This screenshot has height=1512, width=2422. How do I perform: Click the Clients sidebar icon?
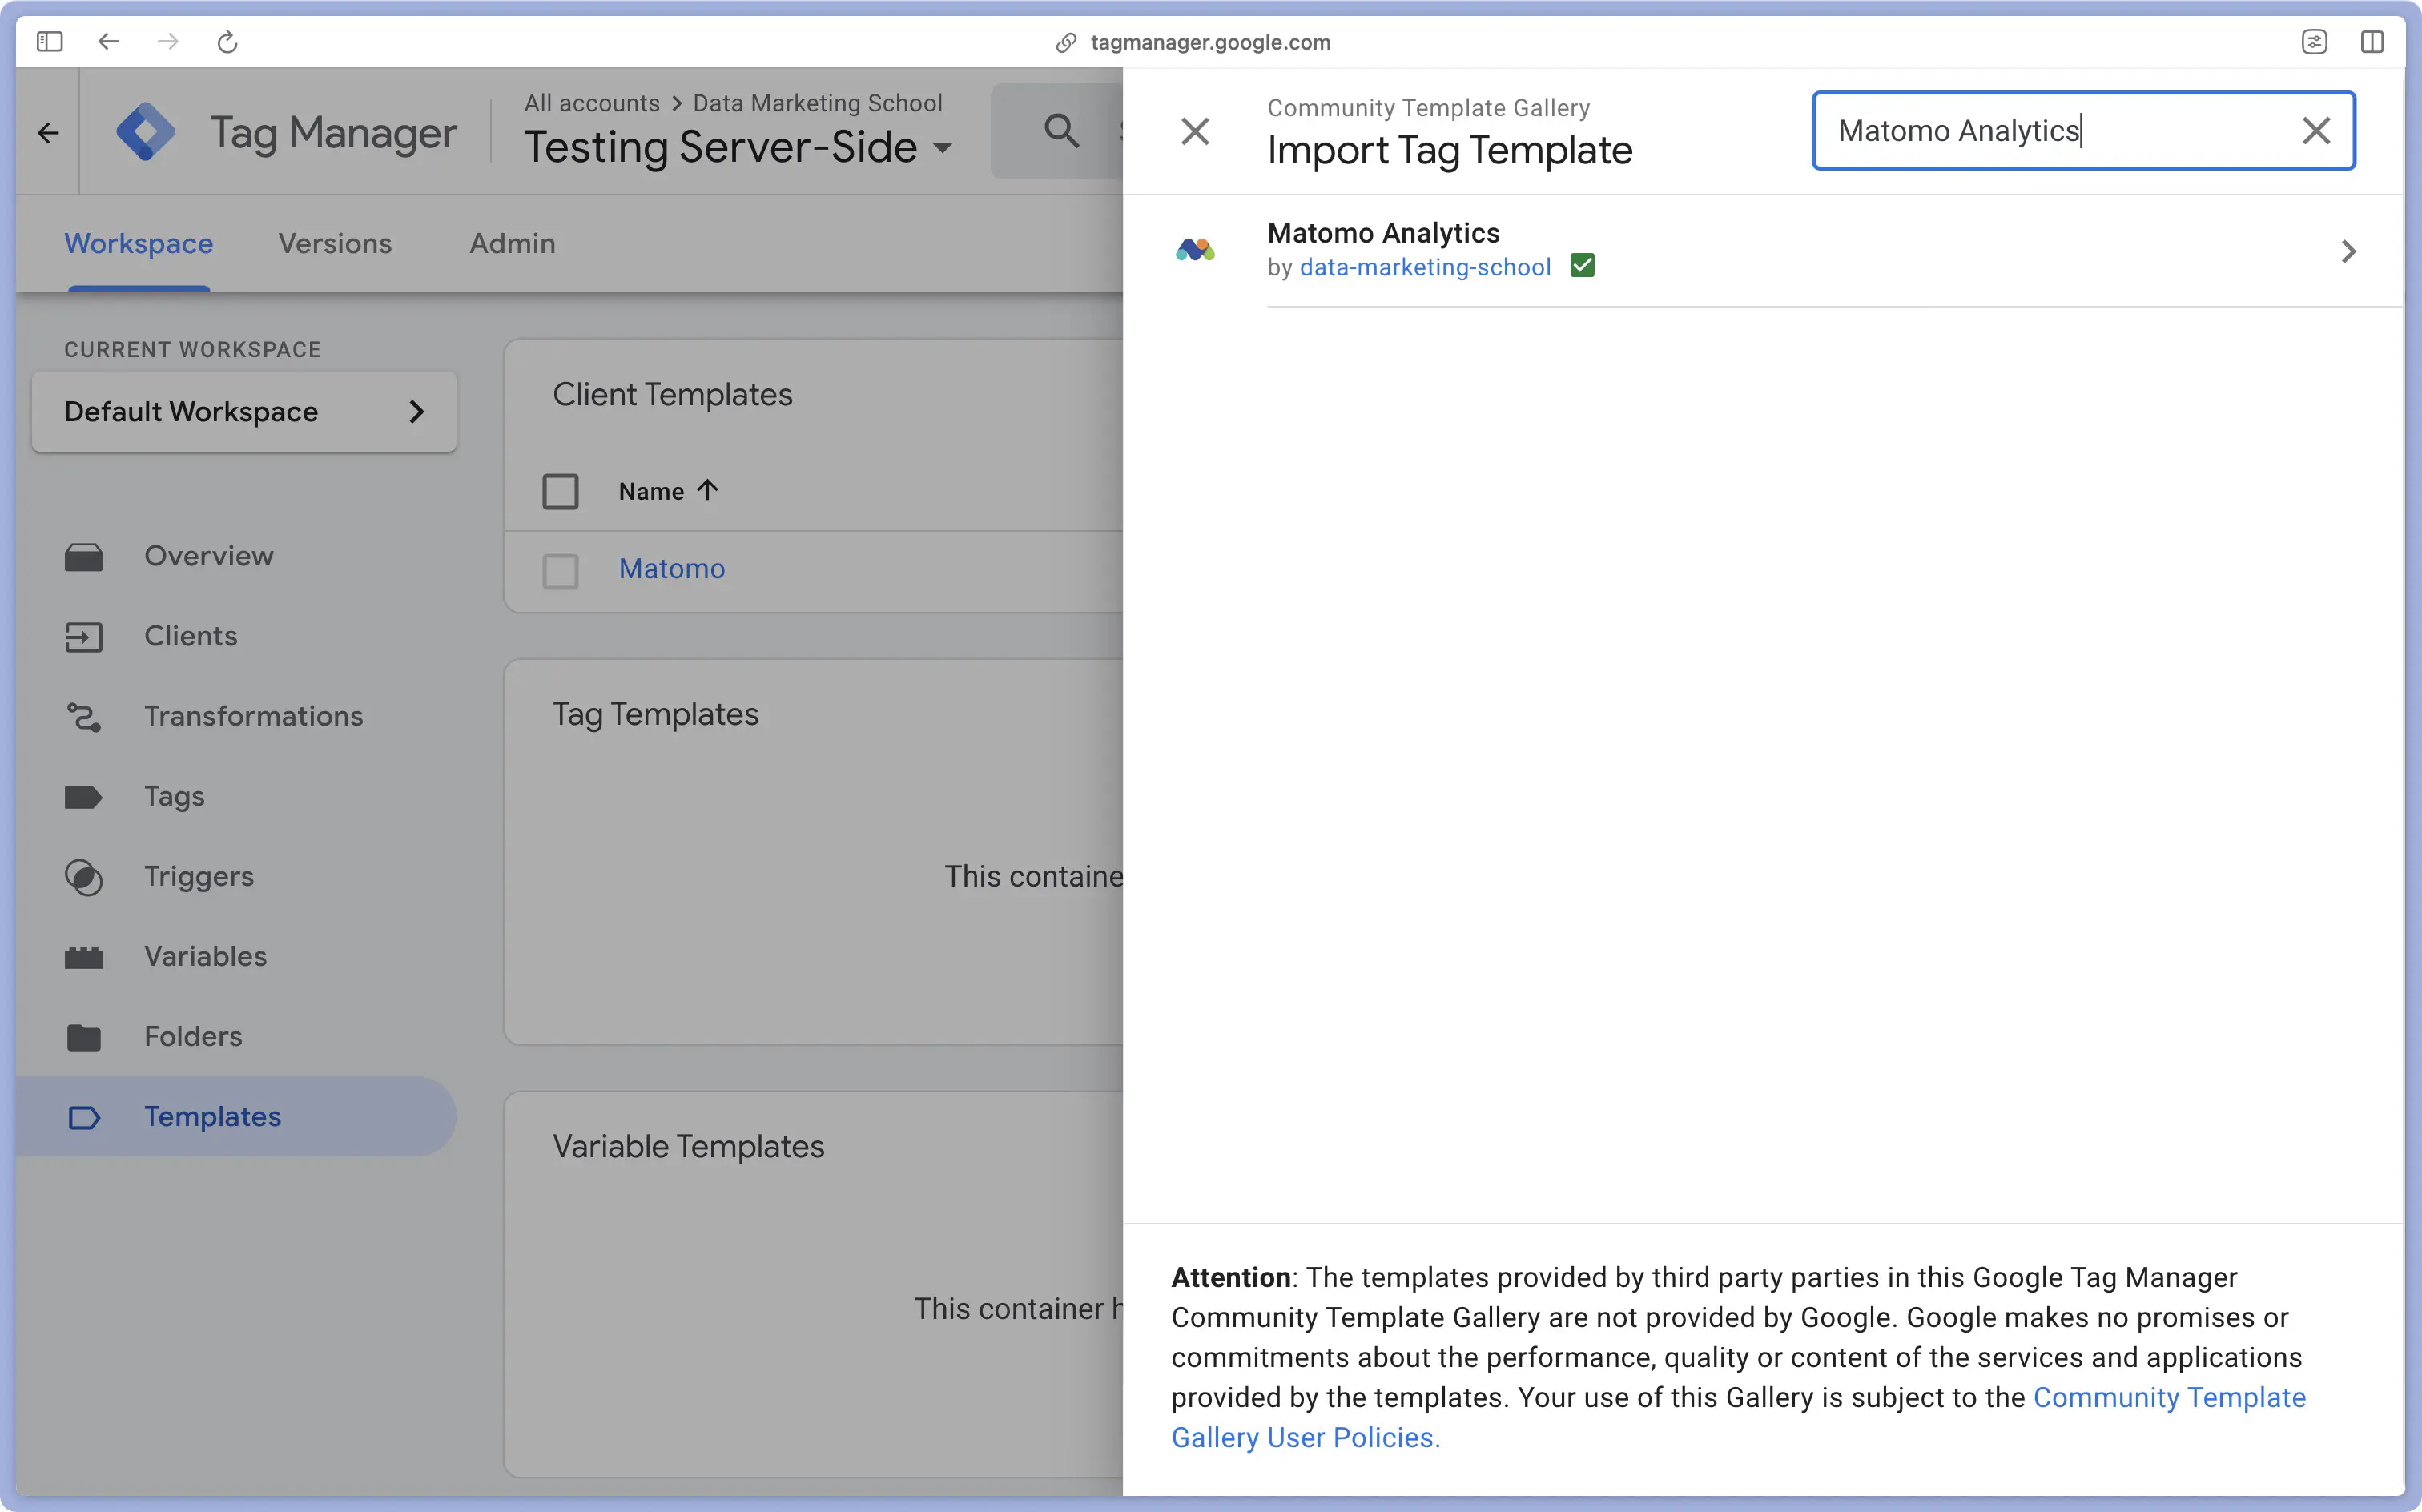(83, 636)
